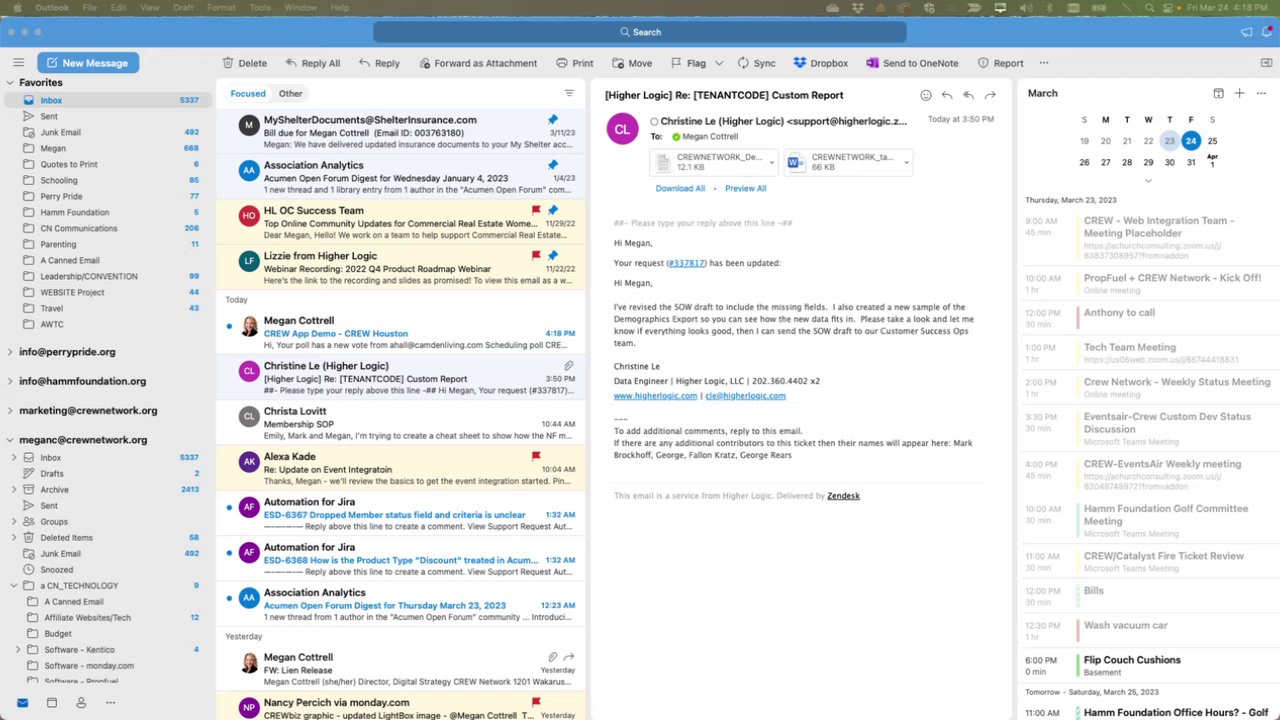Open the filter icon above the message list
1280x720 pixels.
(x=569, y=93)
